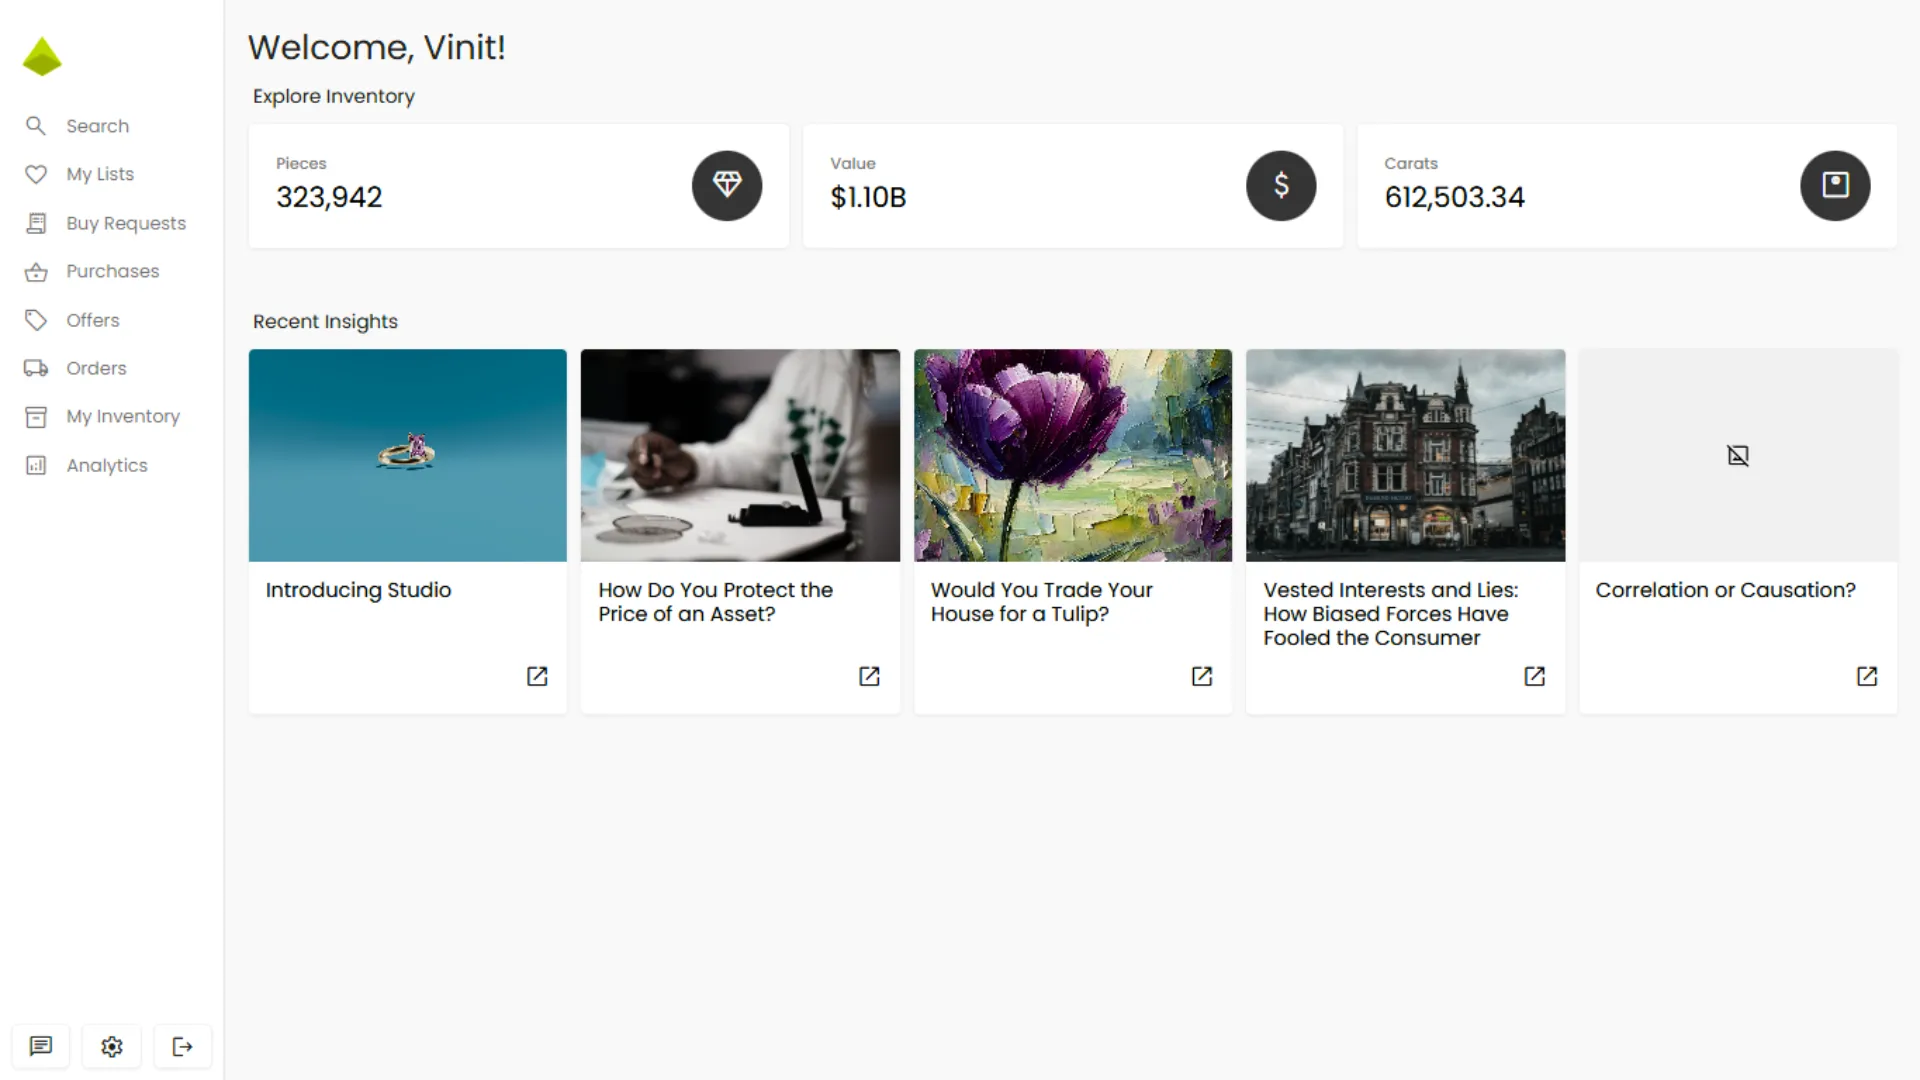Viewport: 1920px width, 1080px height.
Task: Click the ring image thumbnail
Action: (407, 455)
